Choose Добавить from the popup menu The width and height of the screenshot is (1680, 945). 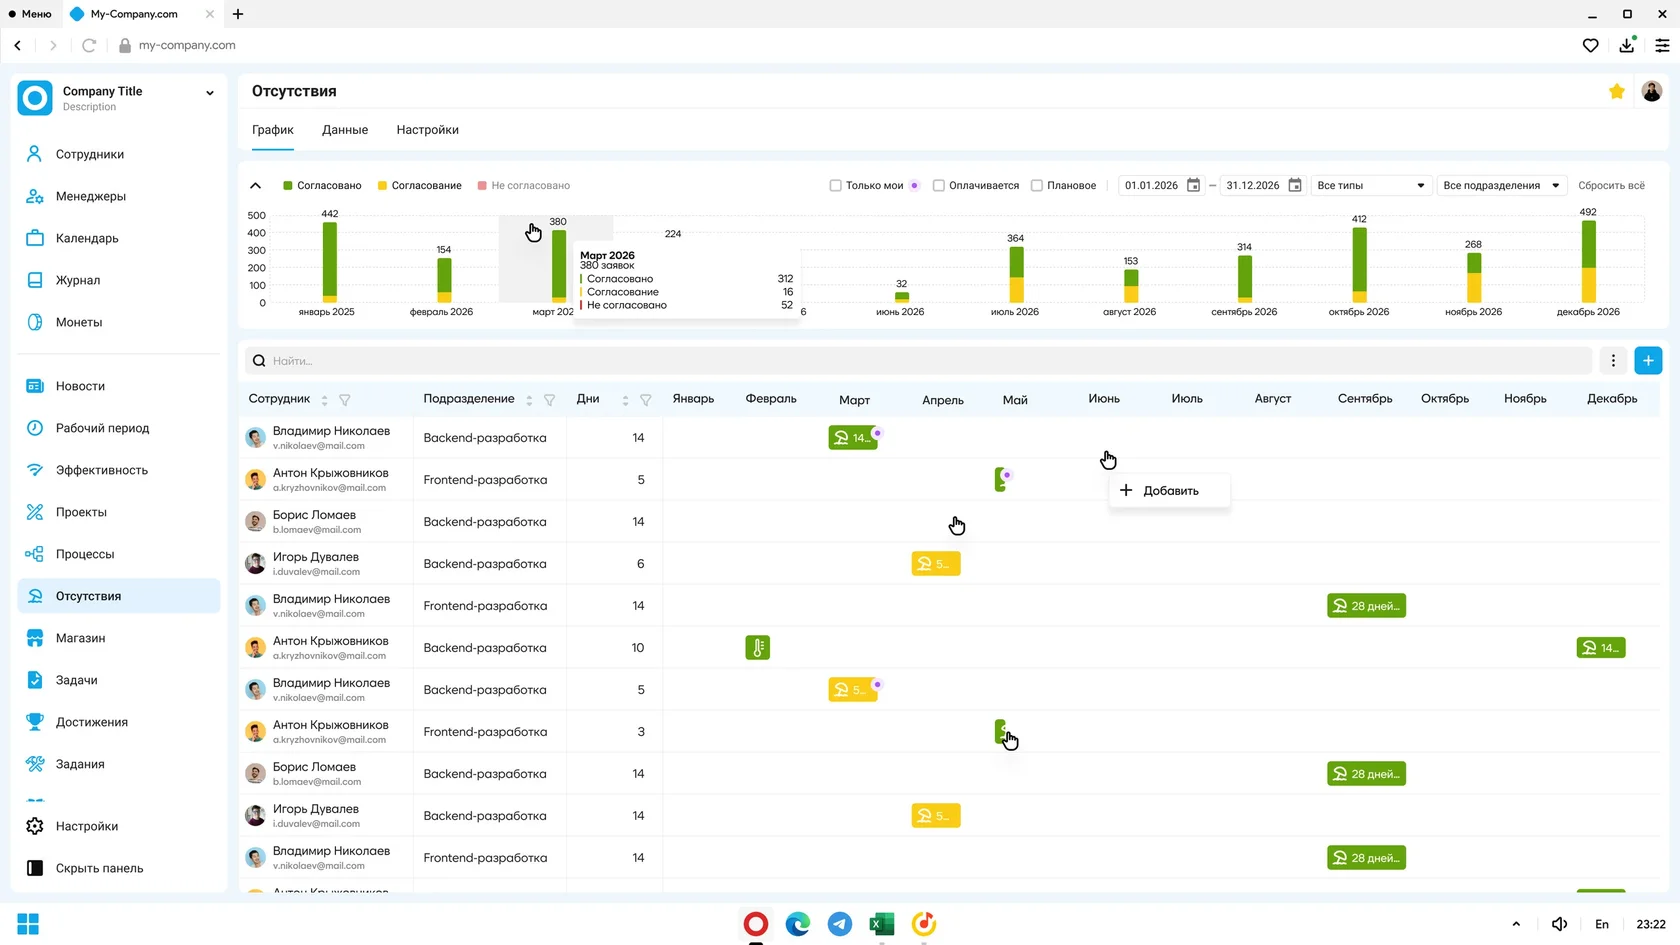click(1169, 491)
